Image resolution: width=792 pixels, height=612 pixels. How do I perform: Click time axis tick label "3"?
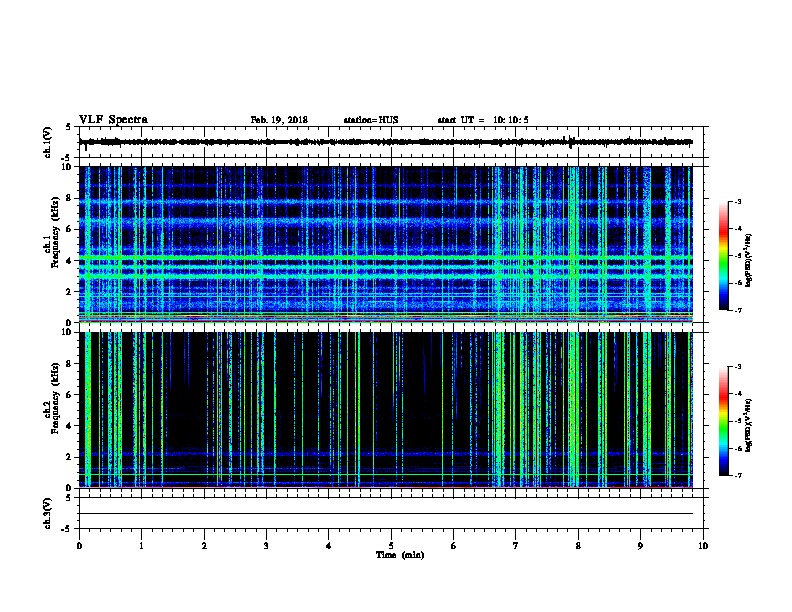tap(266, 546)
